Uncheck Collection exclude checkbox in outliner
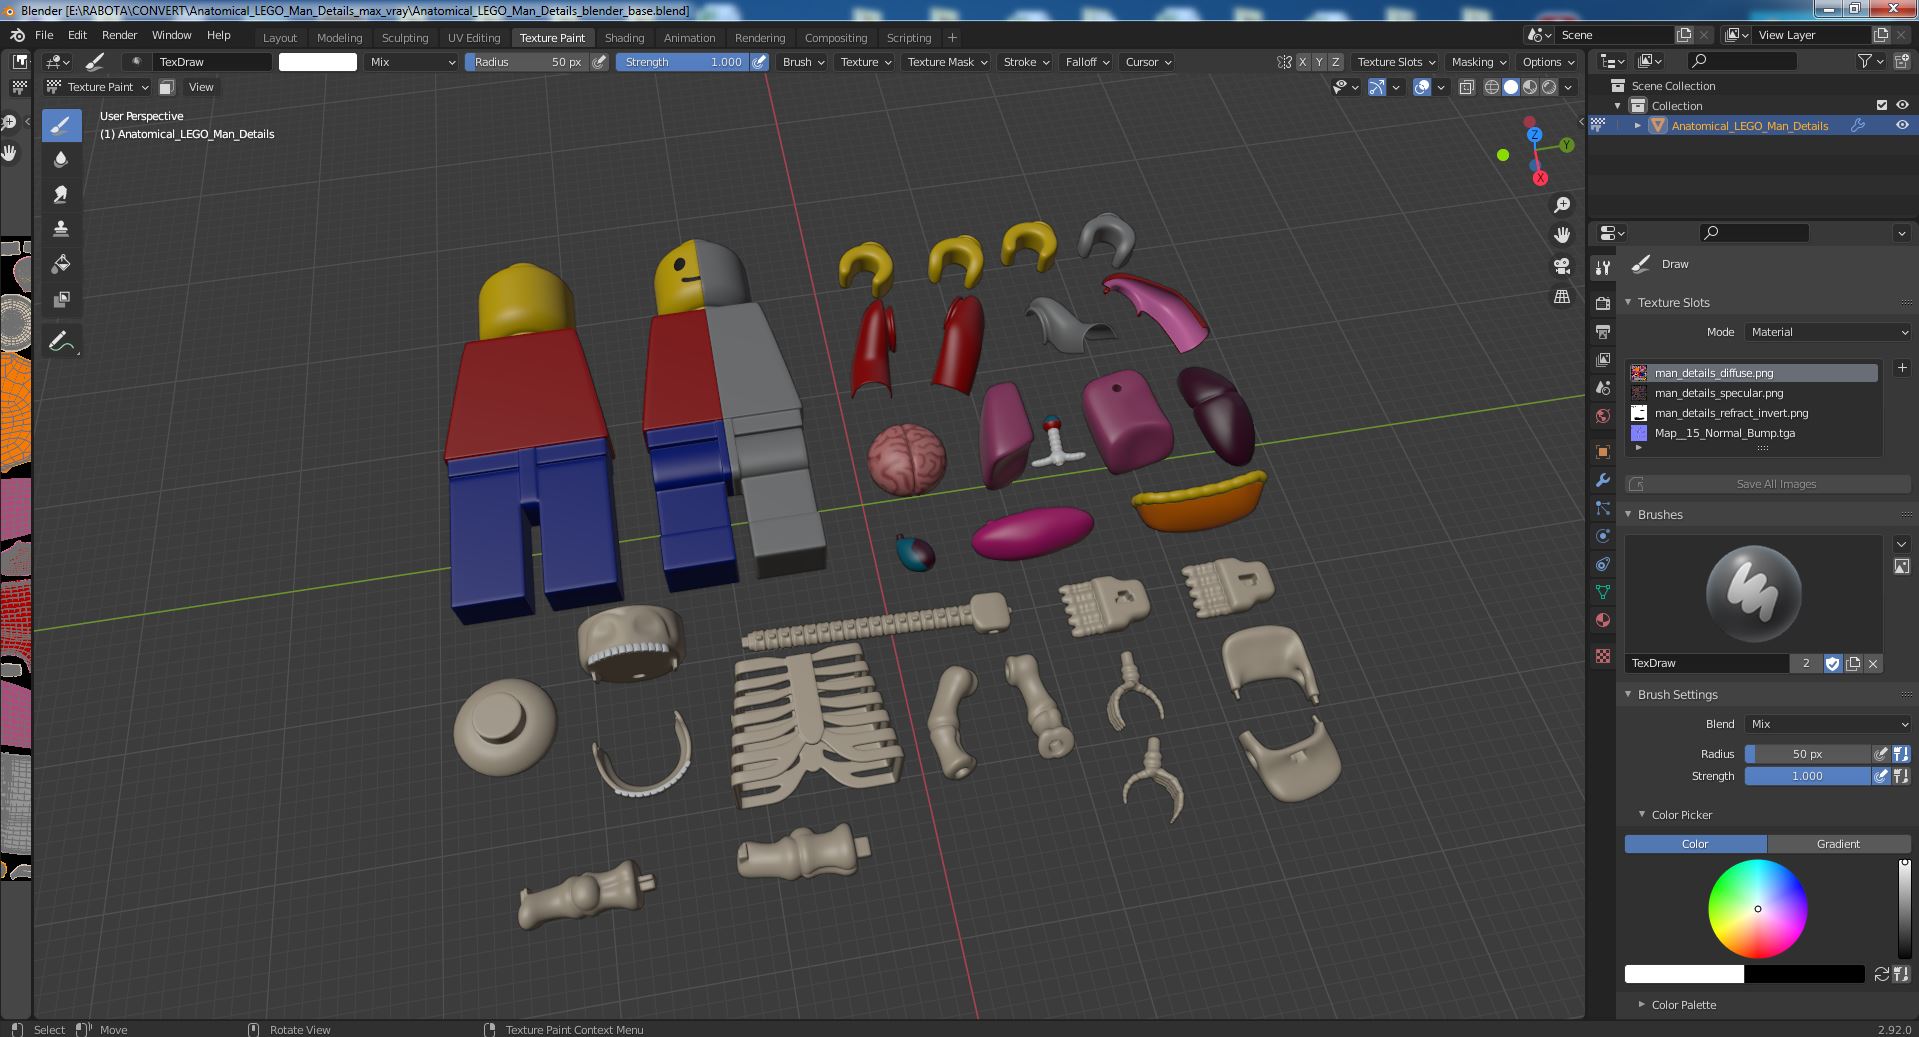 (1881, 105)
